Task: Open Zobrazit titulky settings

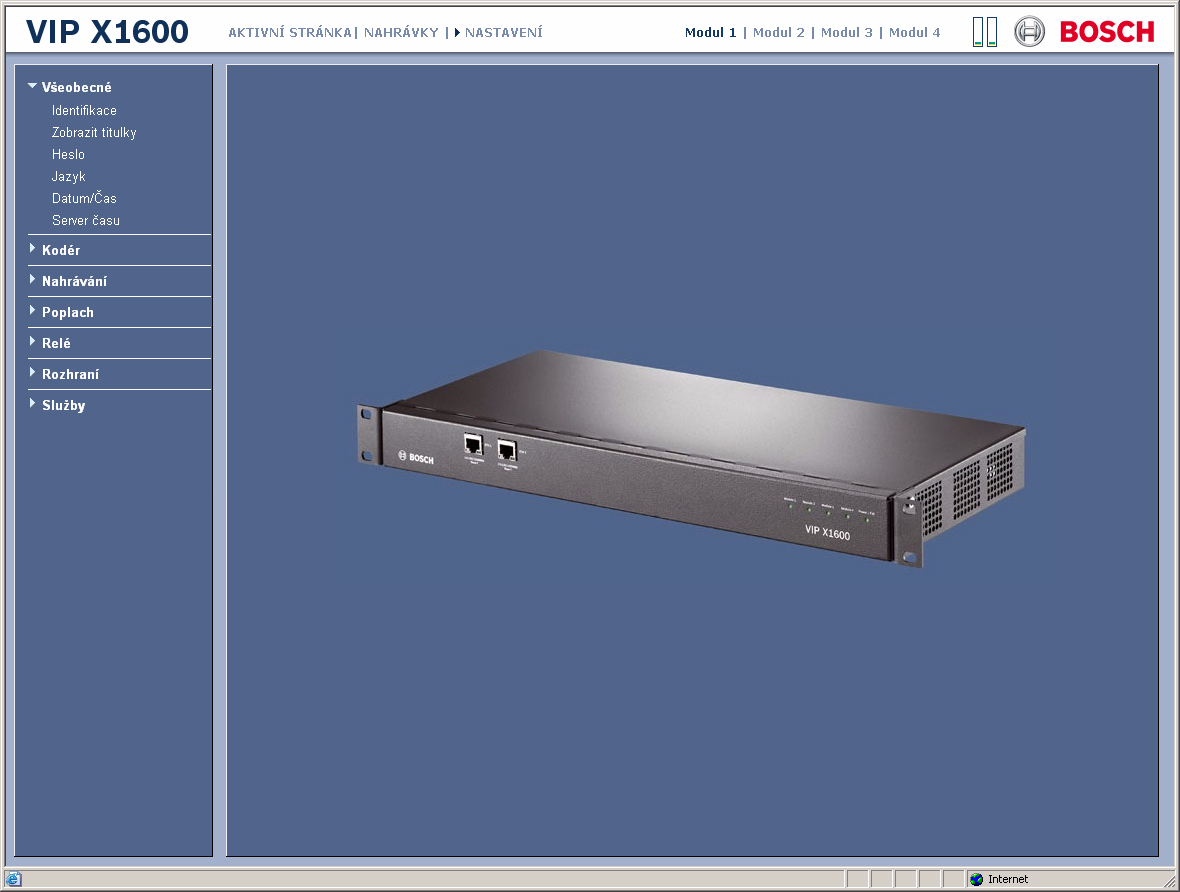Action: click(94, 132)
